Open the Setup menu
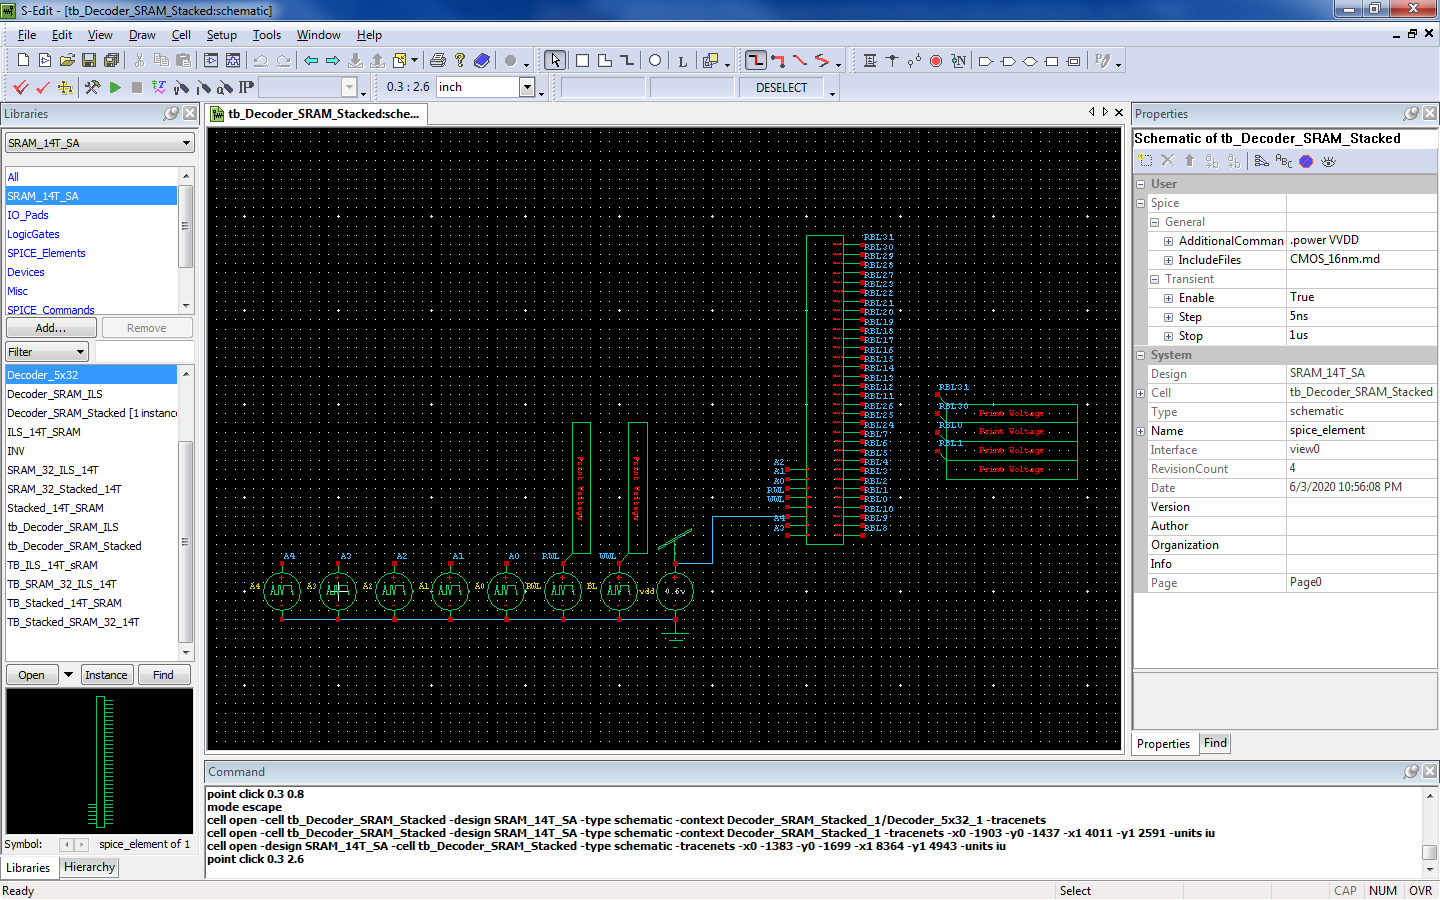The width and height of the screenshot is (1440, 900). (221, 35)
